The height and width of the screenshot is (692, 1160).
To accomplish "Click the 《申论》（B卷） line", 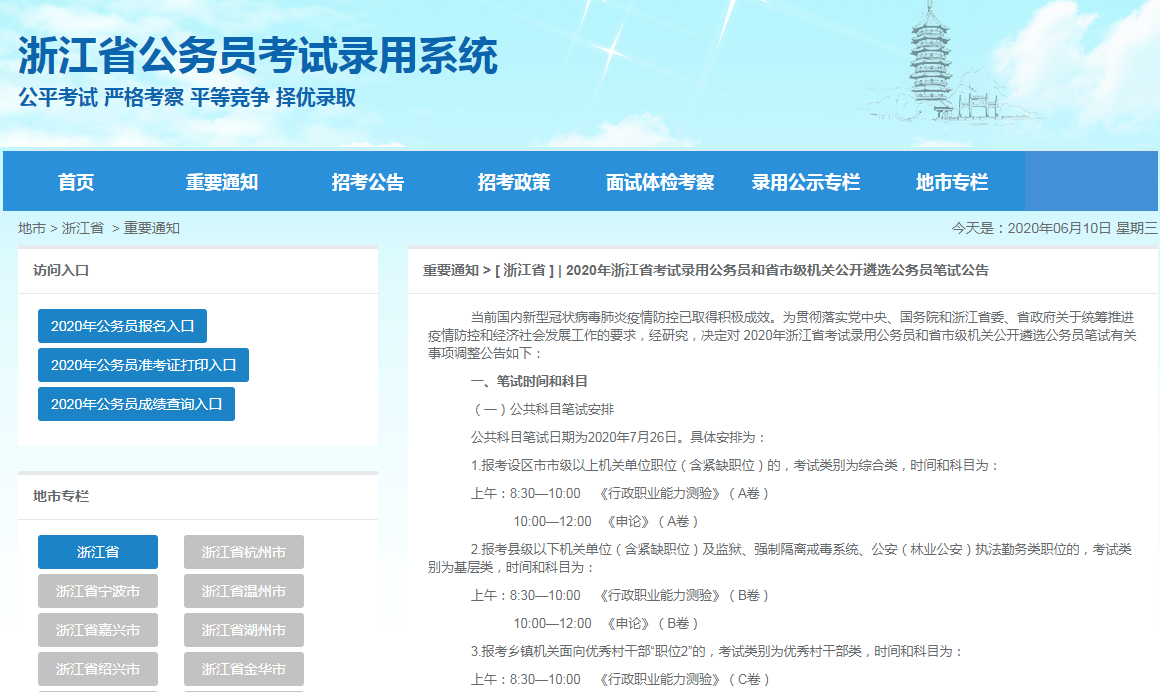I will 607,624.
